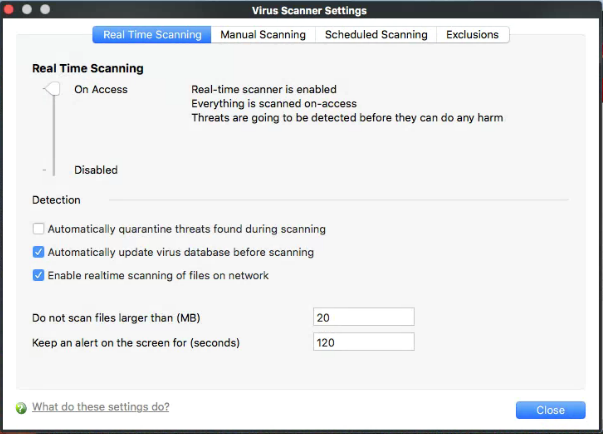Click the file size limit field
The width and height of the screenshot is (603, 434).
point(364,317)
